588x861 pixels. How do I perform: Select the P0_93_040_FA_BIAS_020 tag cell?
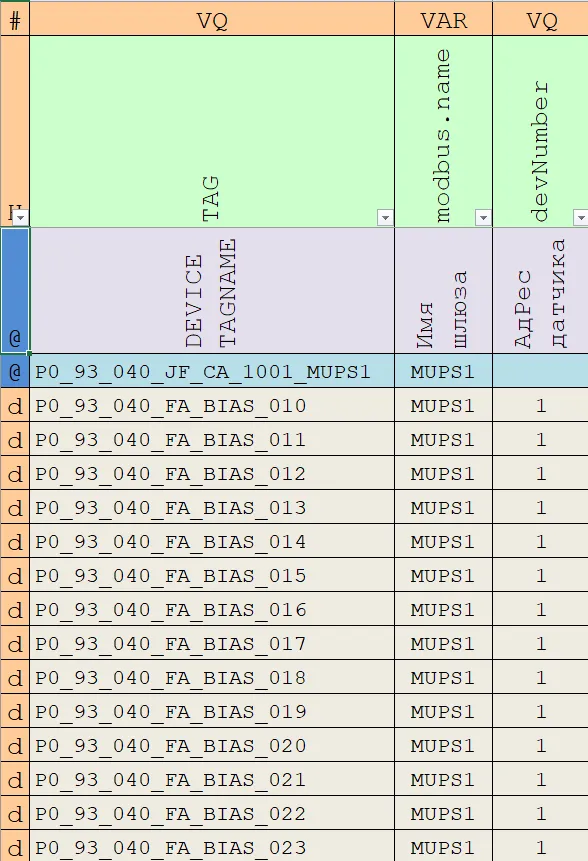[212, 746]
